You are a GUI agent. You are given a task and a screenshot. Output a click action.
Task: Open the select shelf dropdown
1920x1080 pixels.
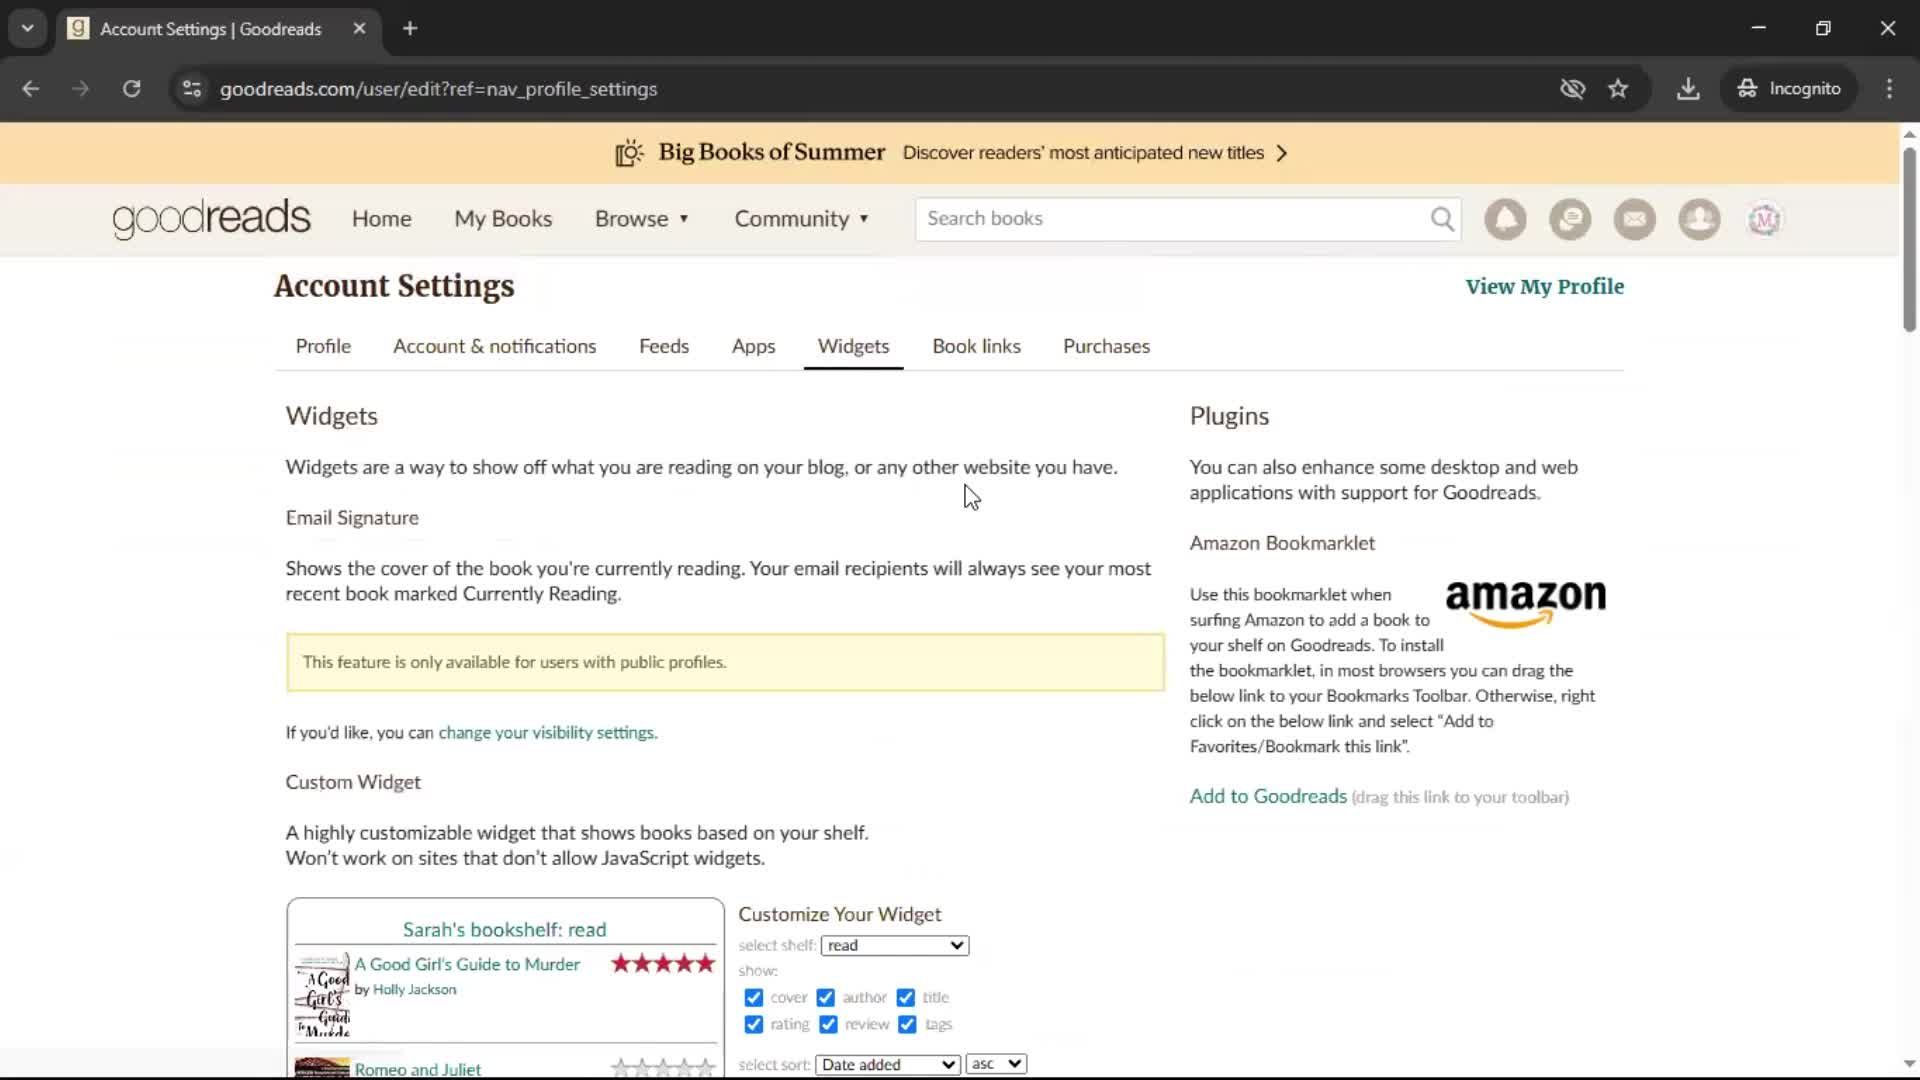coord(894,946)
